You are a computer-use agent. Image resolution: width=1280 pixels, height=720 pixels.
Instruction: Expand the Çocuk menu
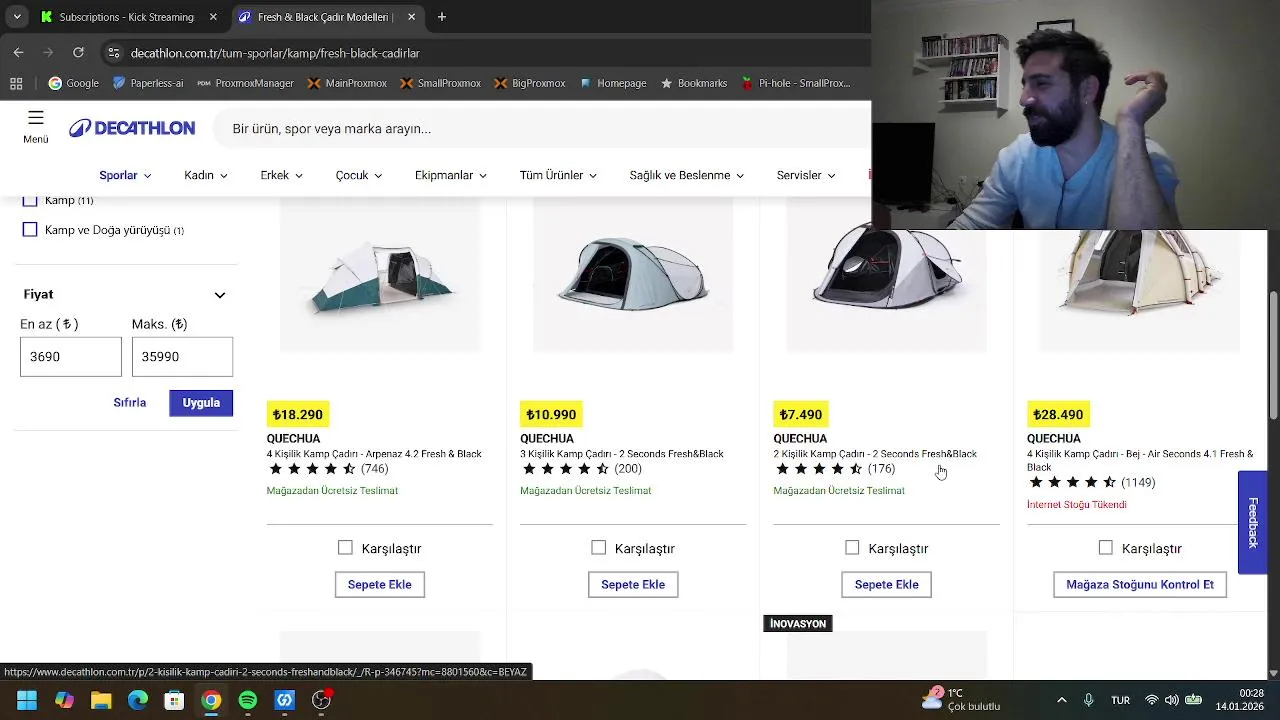[x=359, y=175]
